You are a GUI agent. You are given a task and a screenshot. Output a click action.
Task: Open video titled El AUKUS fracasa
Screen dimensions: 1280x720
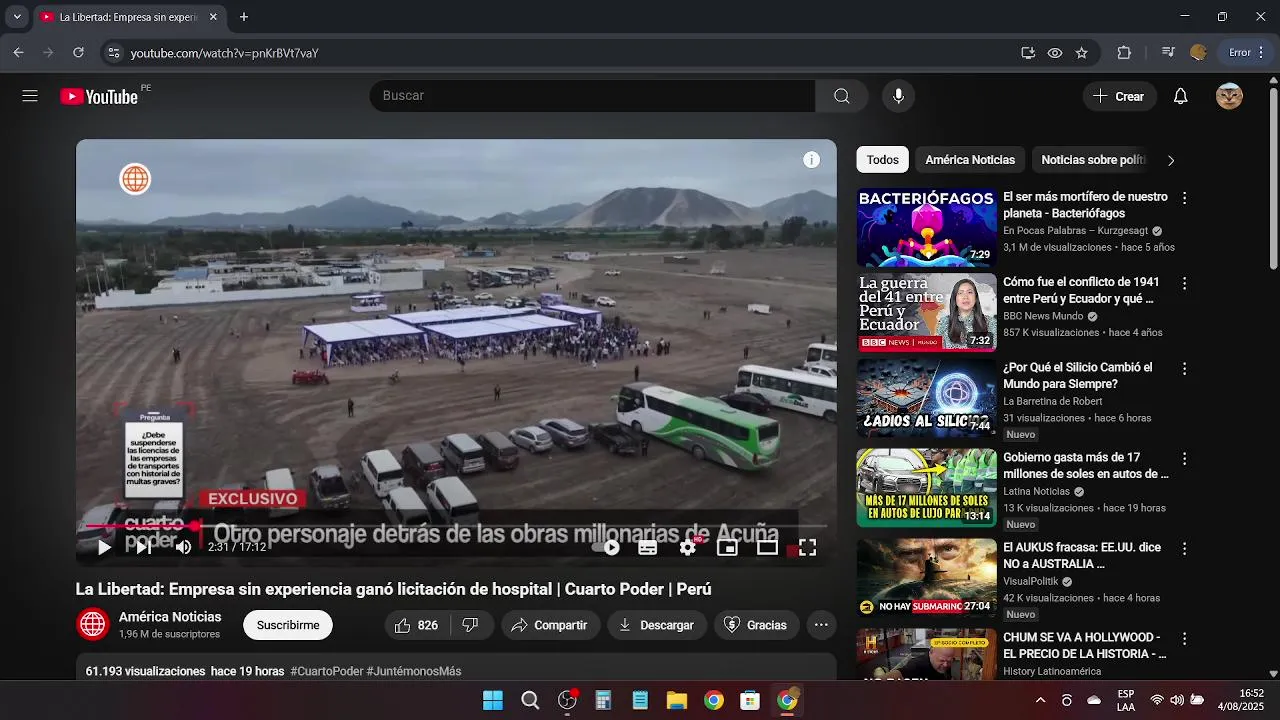tap(1082, 556)
